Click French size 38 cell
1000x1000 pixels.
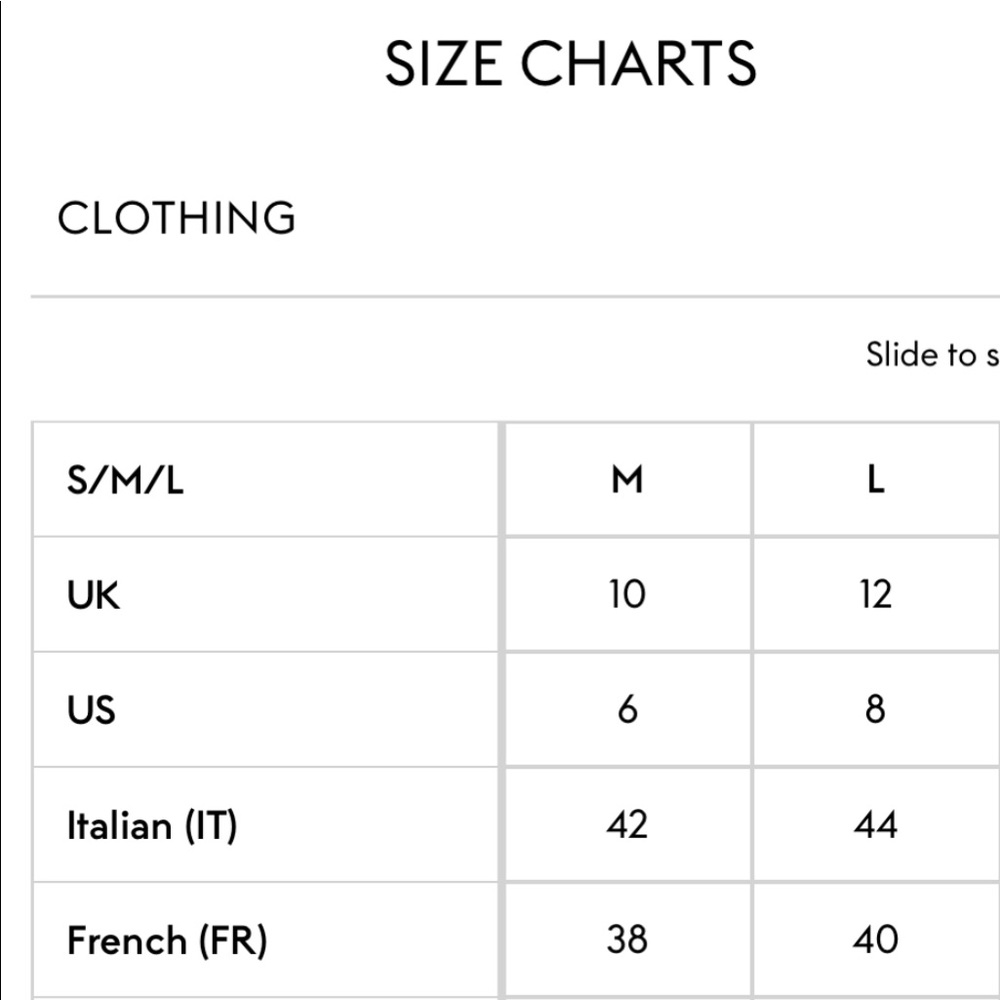pos(628,939)
